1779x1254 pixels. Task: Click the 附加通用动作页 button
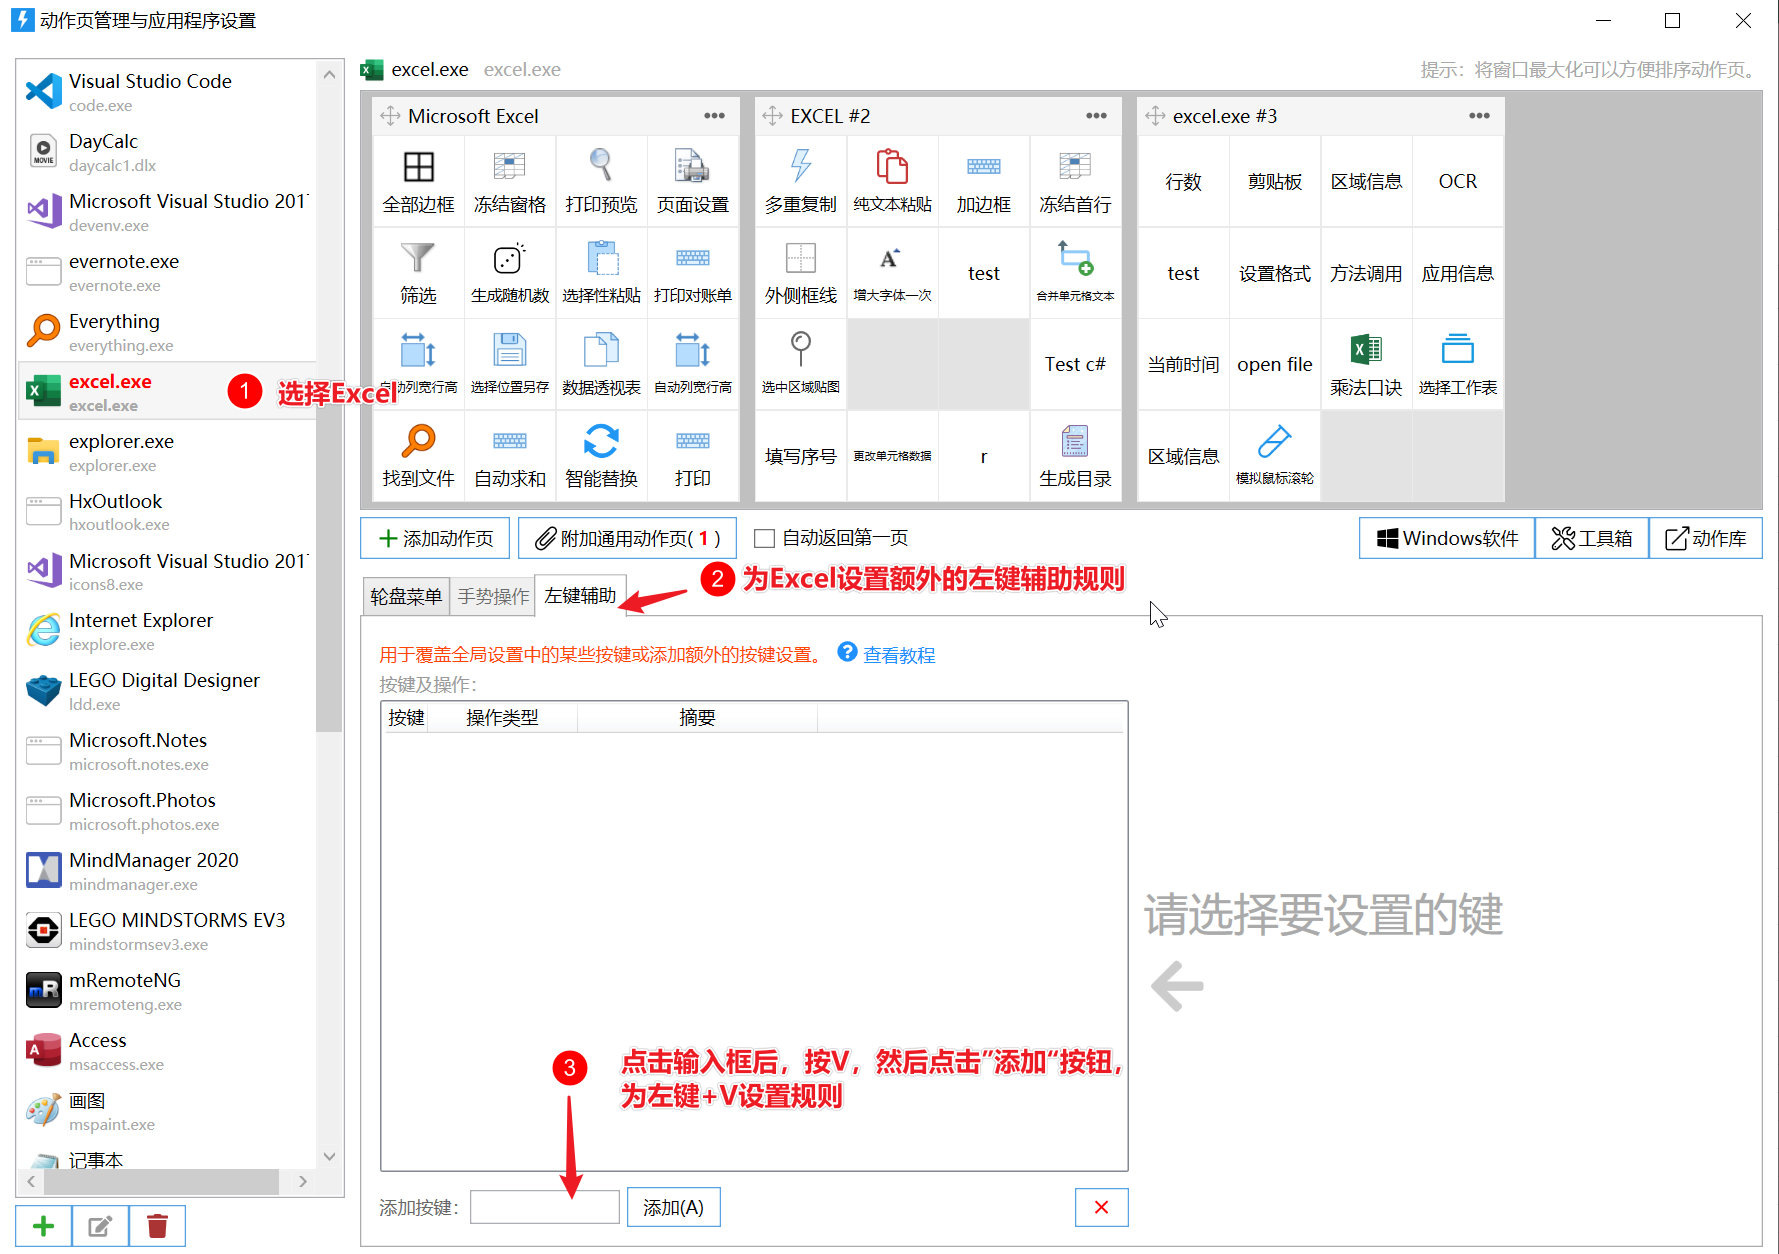tap(627, 538)
